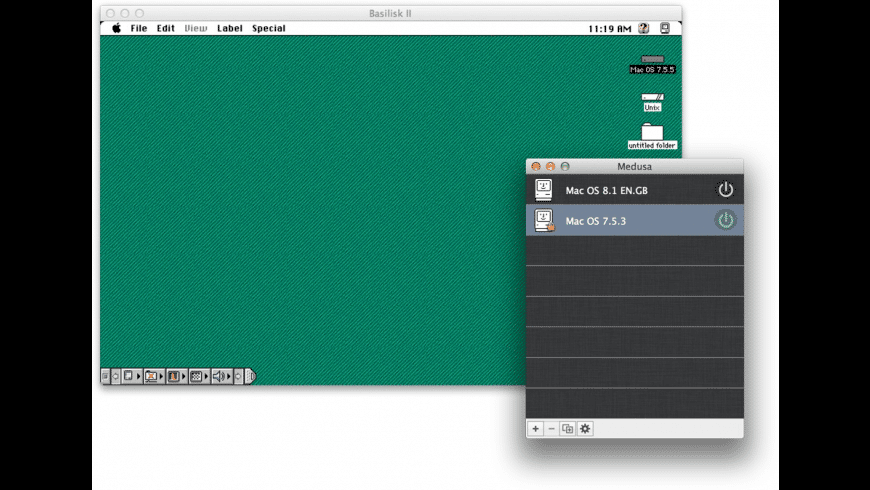The image size is (870, 490).
Task: Duplicate the selected machine in Medusa
Action: (x=568, y=428)
